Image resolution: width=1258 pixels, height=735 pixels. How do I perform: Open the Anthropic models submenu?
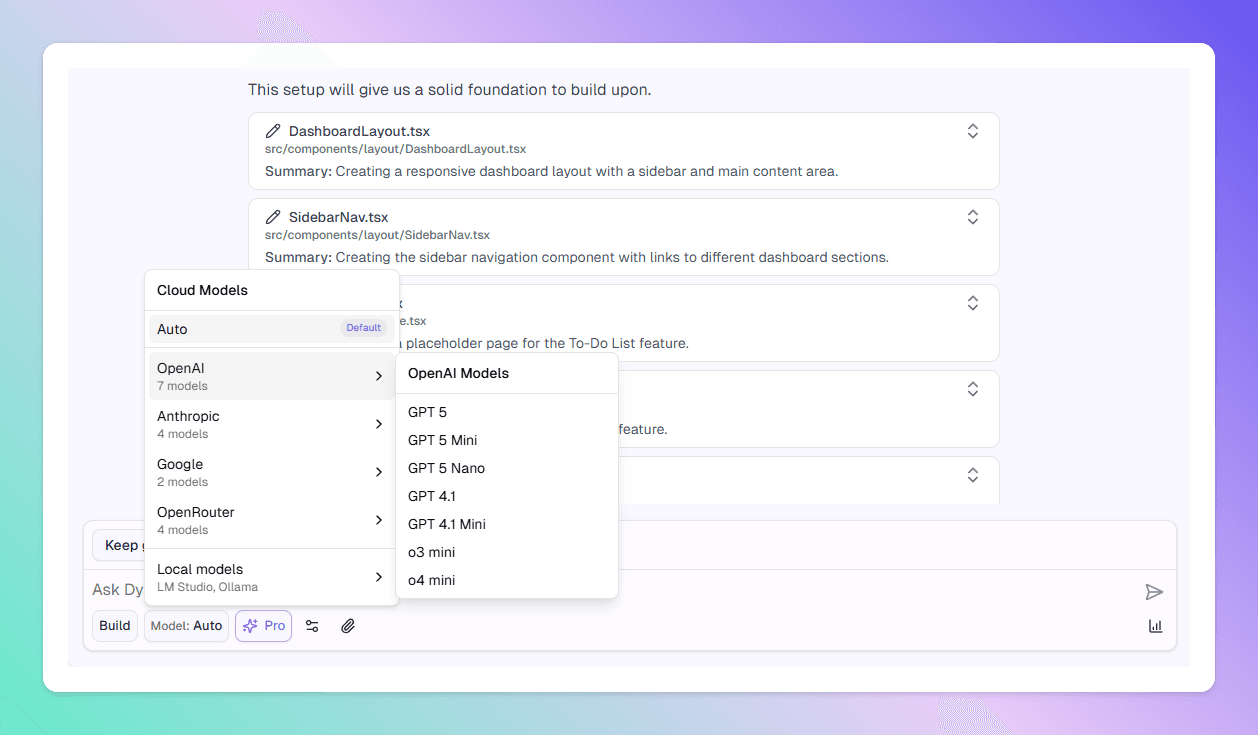point(270,424)
